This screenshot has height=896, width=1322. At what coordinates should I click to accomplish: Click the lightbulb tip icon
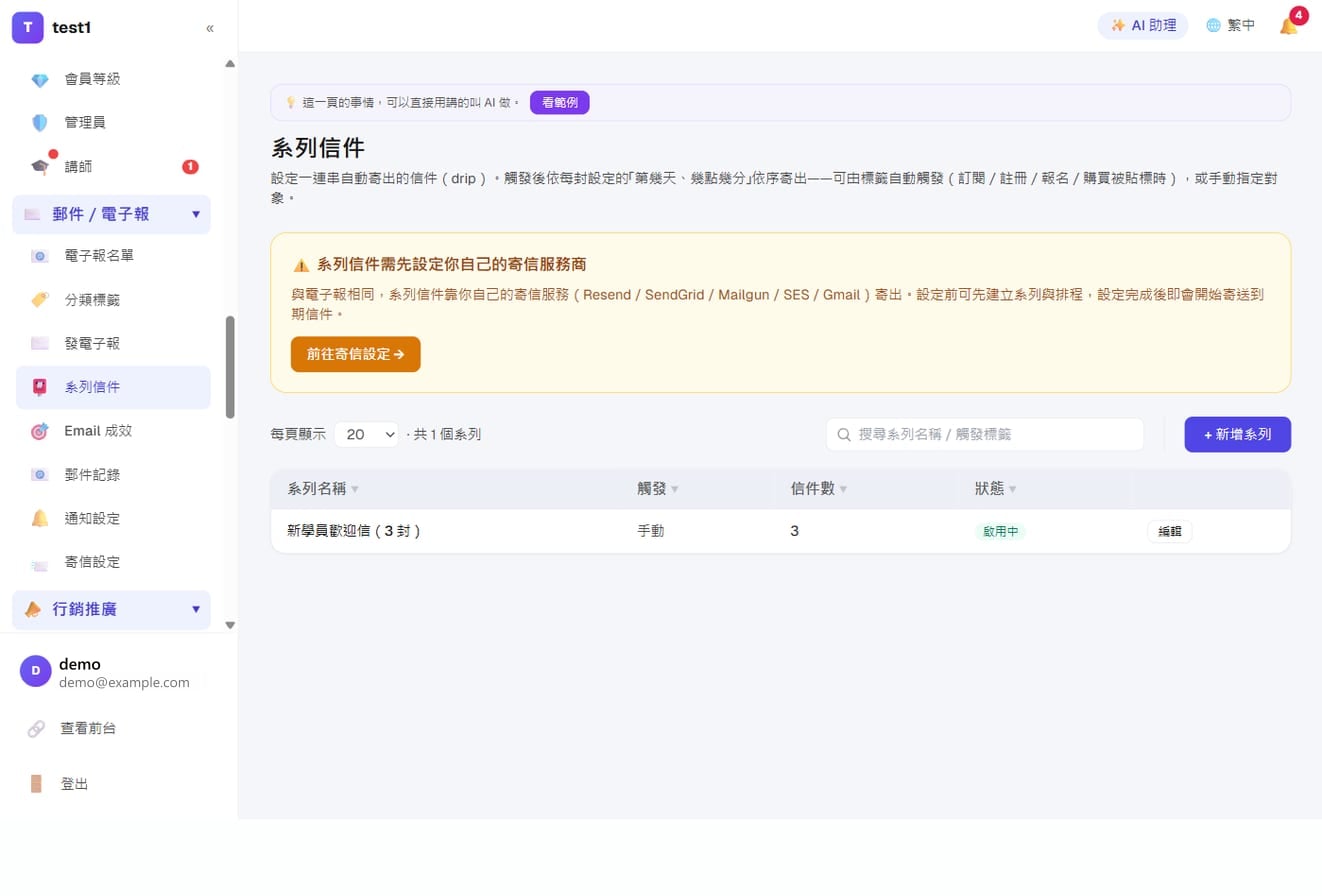(x=291, y=102)
